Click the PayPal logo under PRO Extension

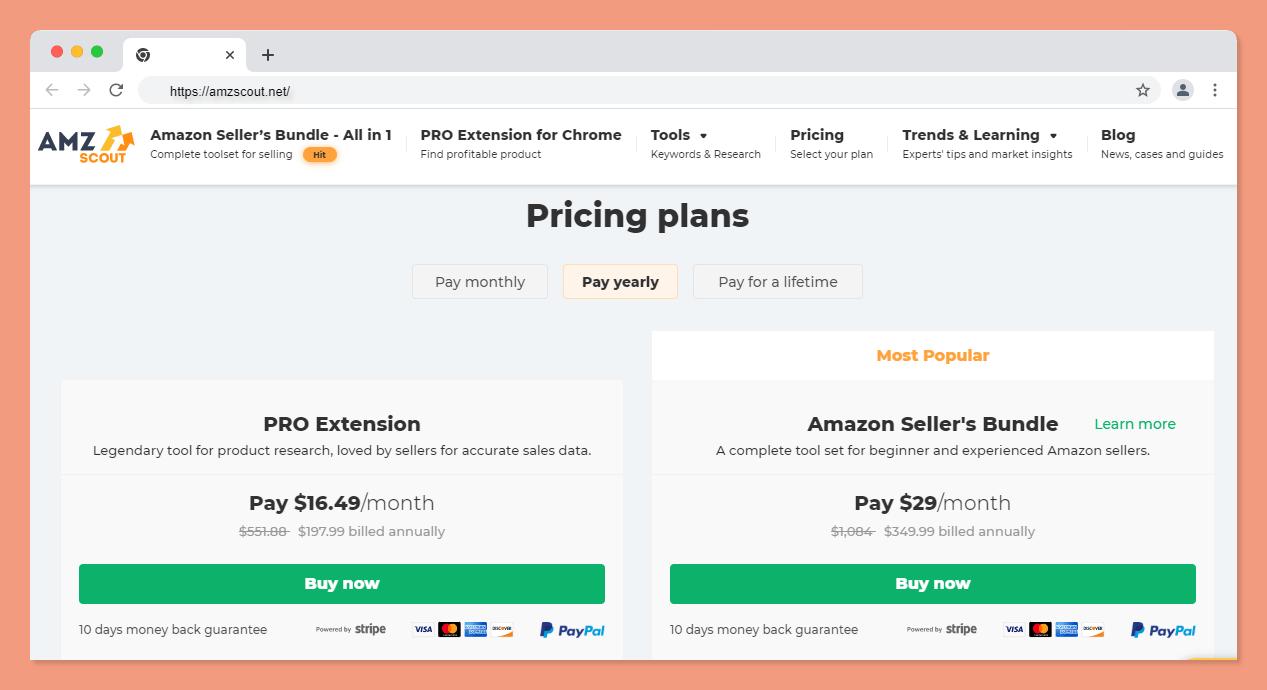point(572,630)
